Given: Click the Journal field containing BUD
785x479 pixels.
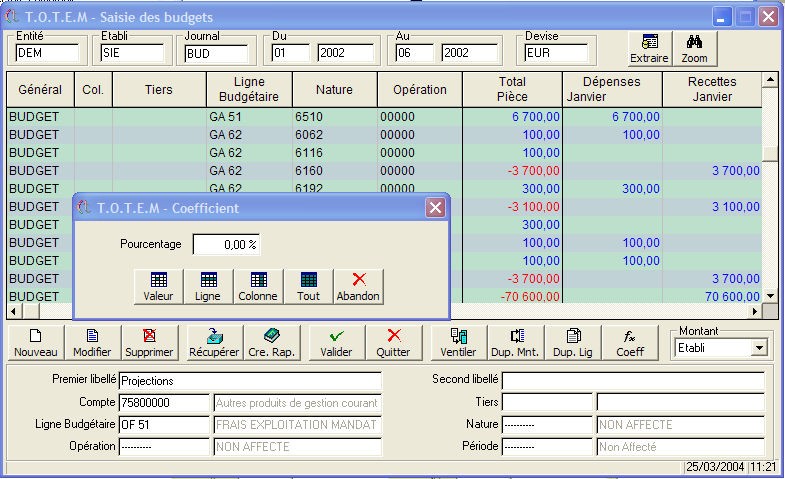Looking at the screenshot, I should [216, 53].
